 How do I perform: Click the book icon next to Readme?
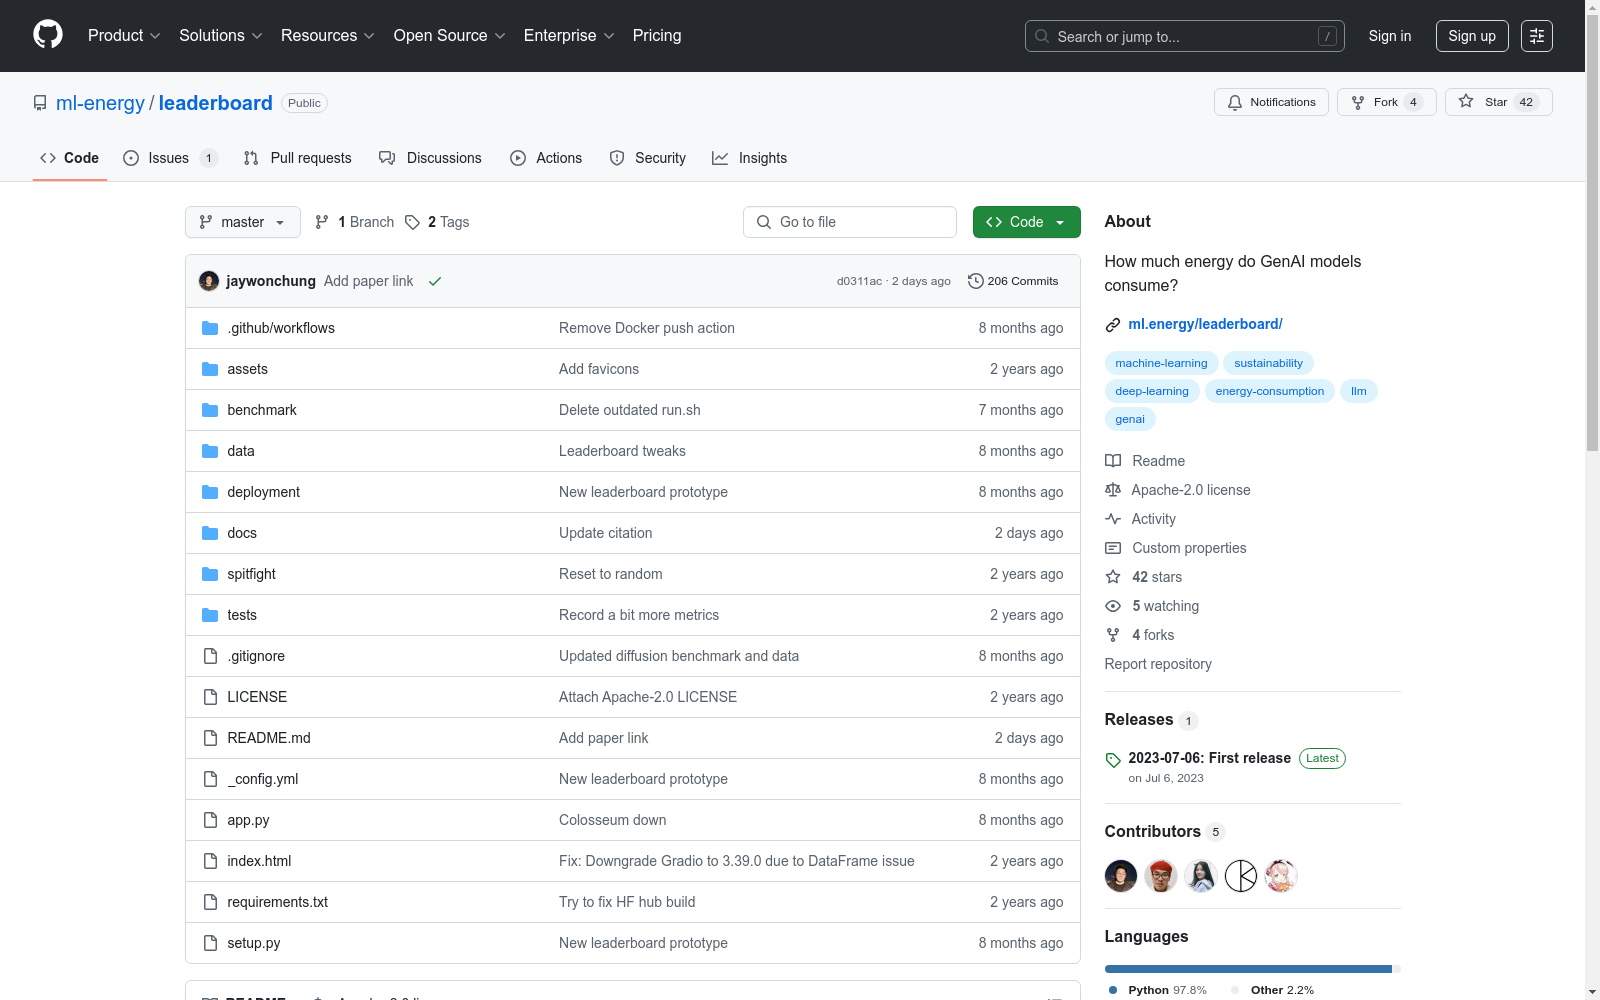tap(1113, 461)
